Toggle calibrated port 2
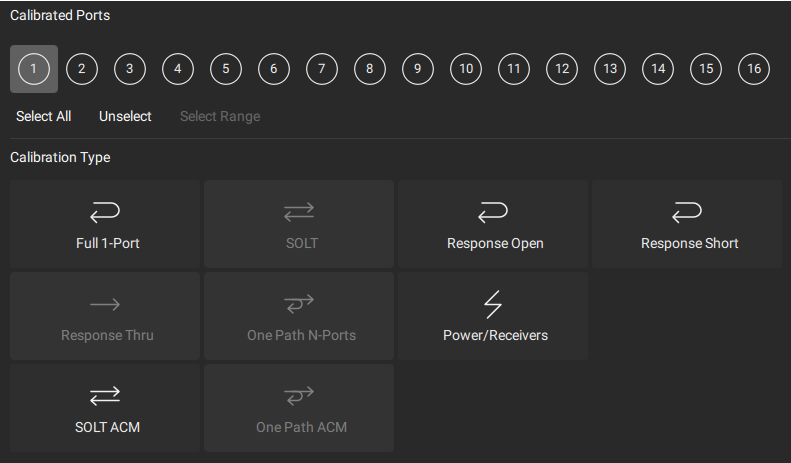 [82, 69]
